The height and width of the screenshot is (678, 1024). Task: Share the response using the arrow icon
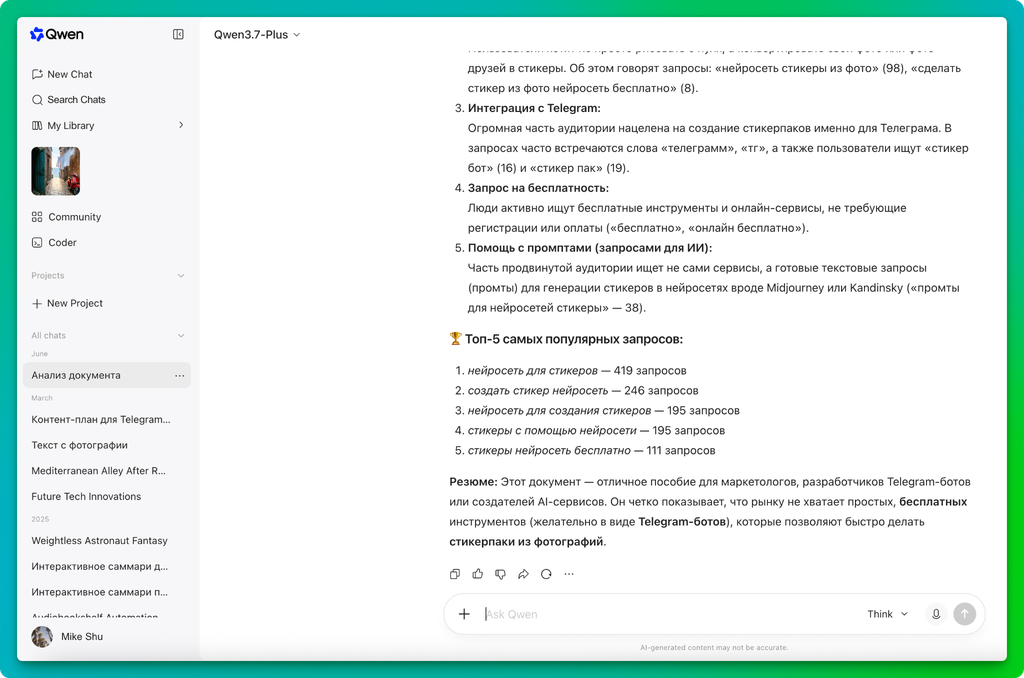coord(523,574)
